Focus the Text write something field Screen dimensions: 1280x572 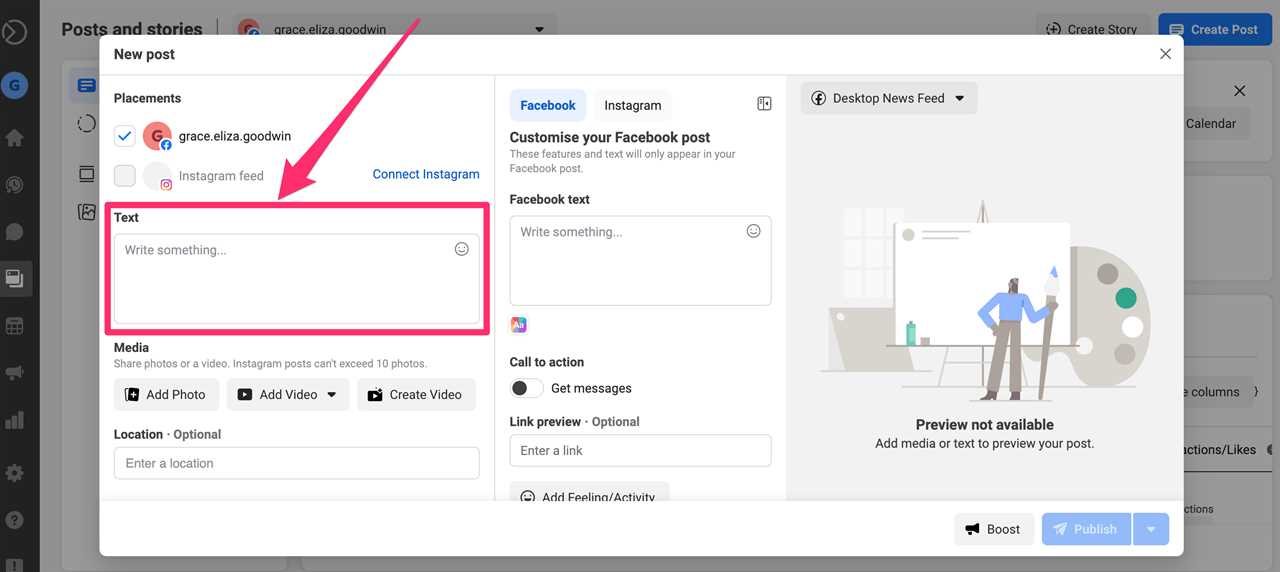tap(297, 279)
